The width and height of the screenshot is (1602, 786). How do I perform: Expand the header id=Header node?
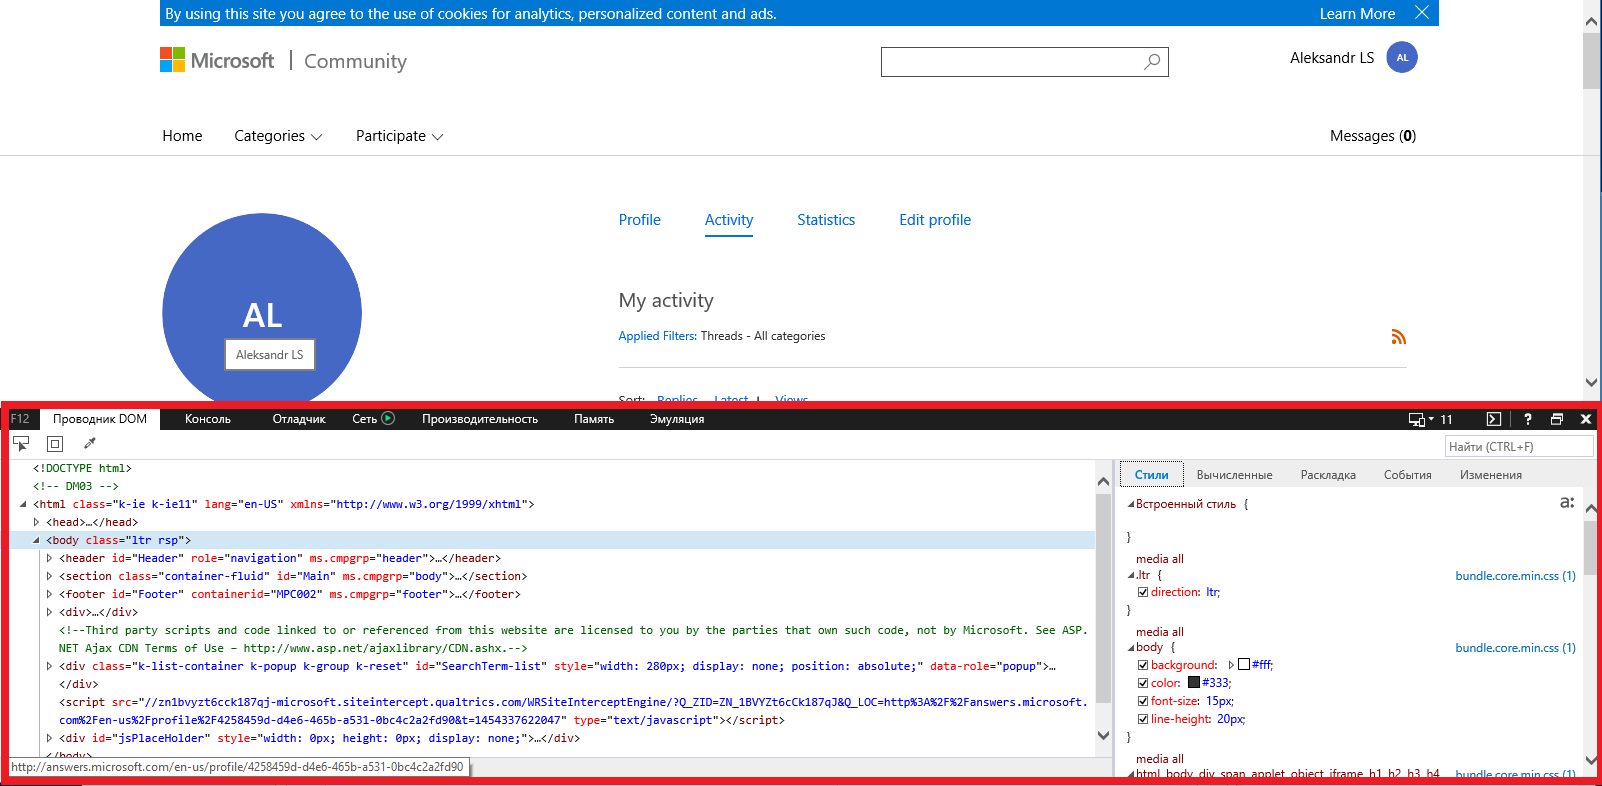(x=49, y=558)
